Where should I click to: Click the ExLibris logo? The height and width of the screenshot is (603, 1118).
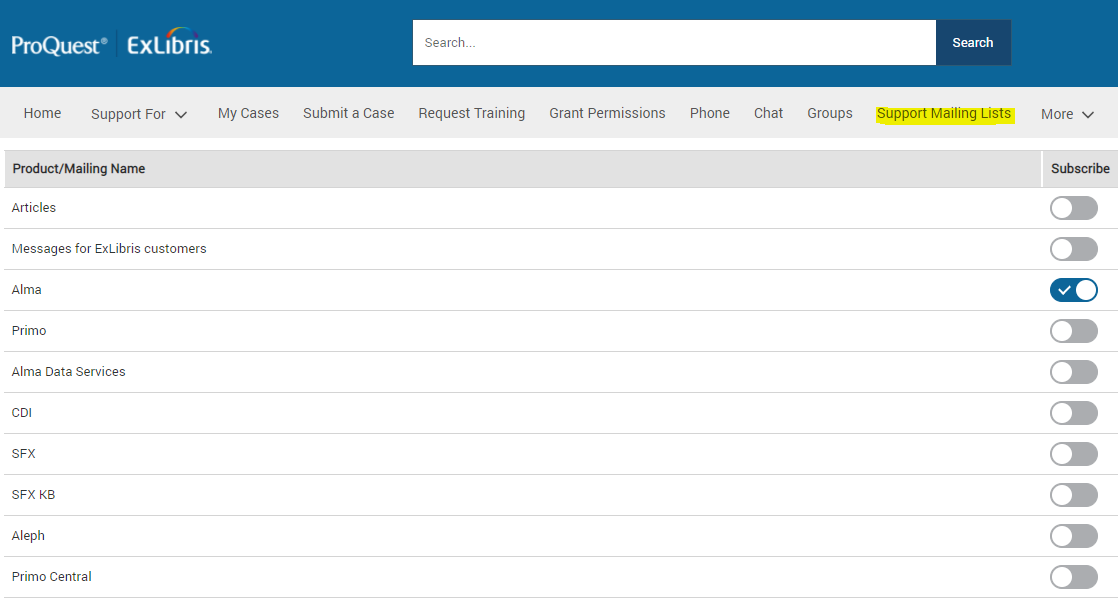coord(170,42)
